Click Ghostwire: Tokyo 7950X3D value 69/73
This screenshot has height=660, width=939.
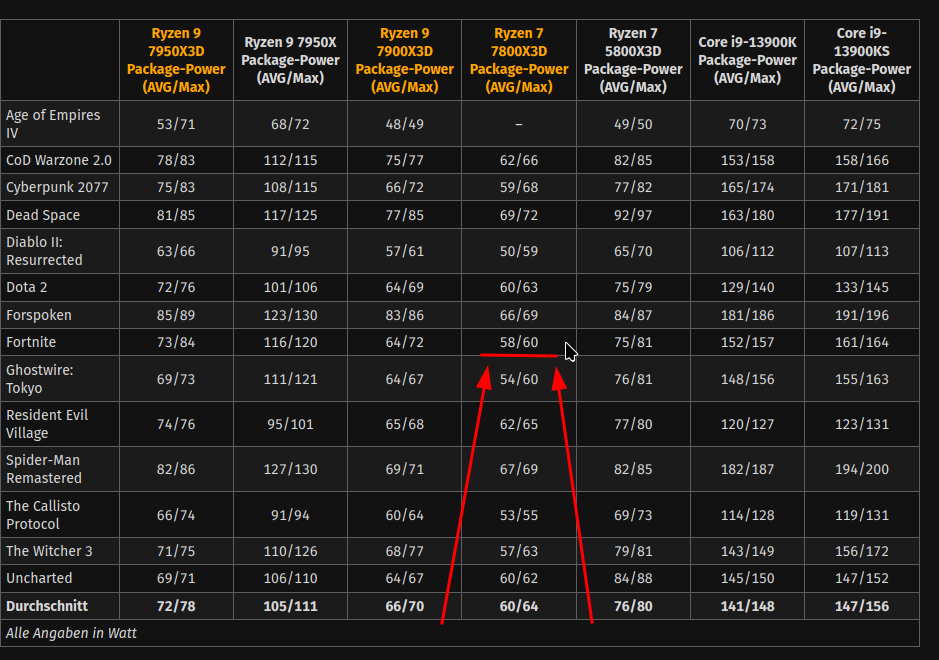(x=176, y=379)
